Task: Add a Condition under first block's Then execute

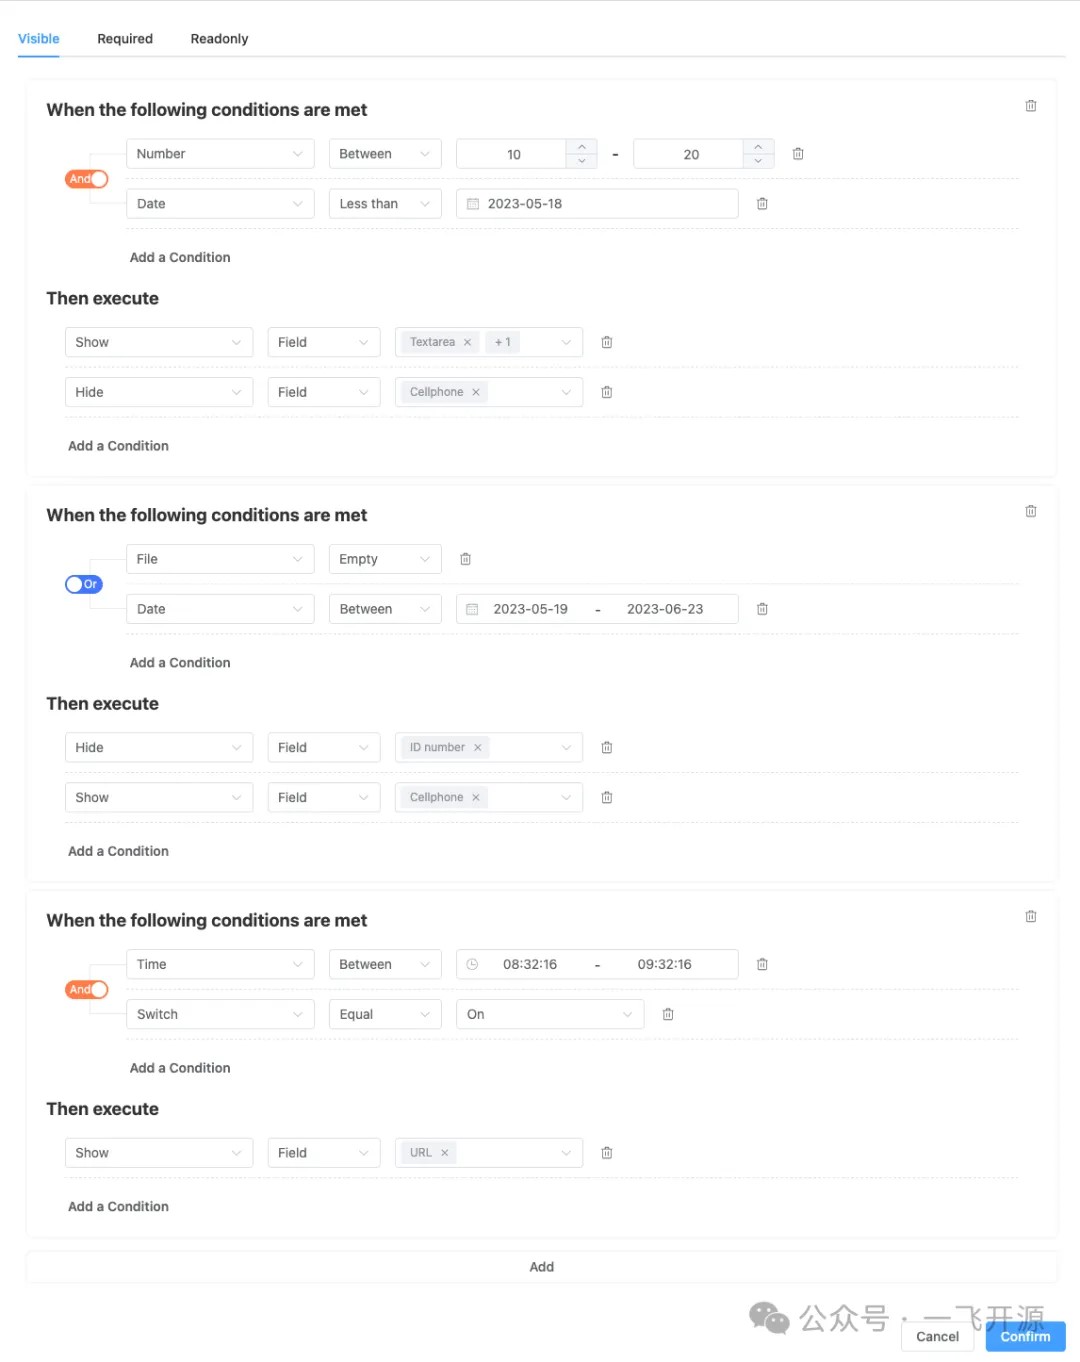Action: [x=118, y=446]
